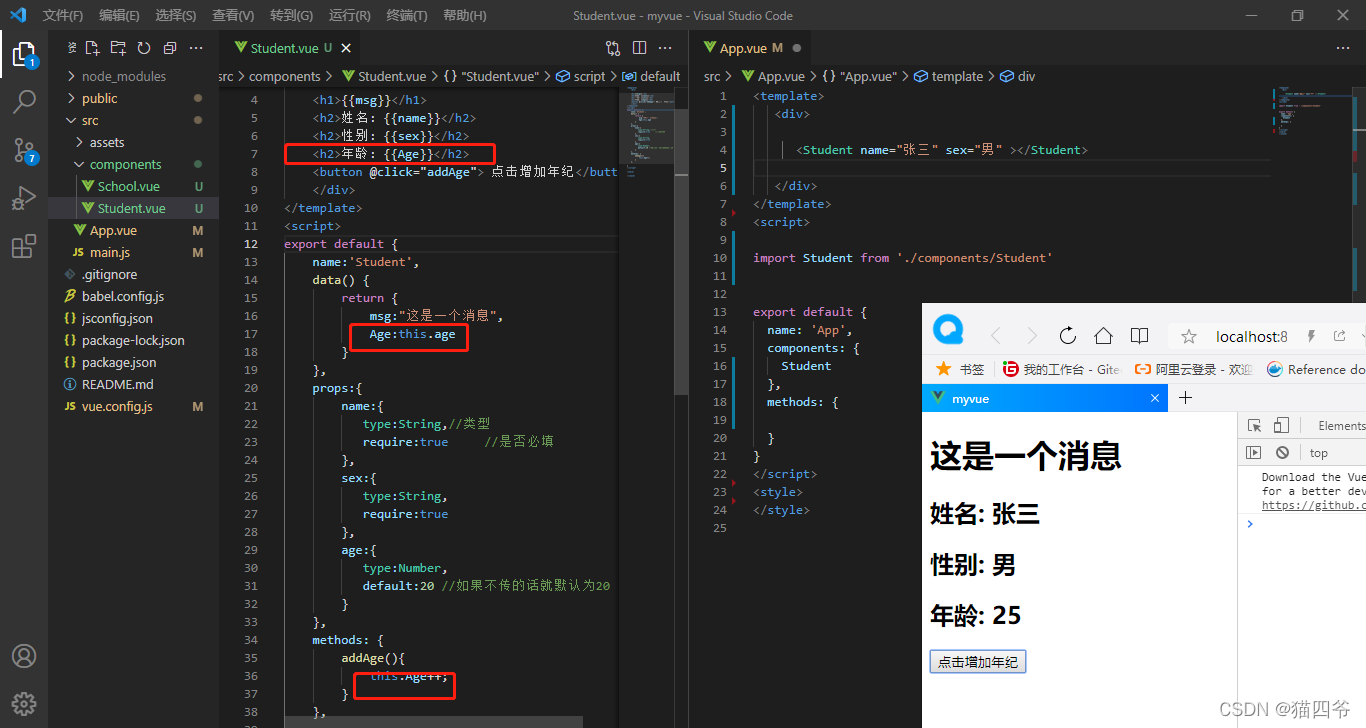Open 文件(F) menu
Image resolution: width=1366 pixels, height=728 pixels.
[x=63, y=15]
